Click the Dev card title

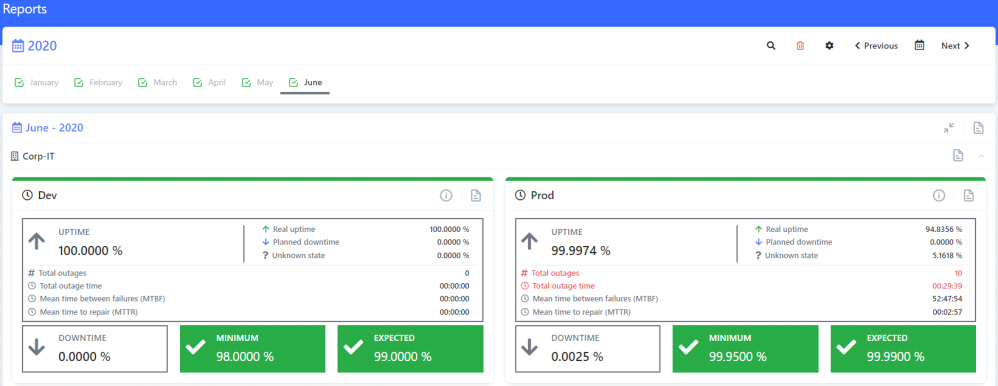pos(48,196)
